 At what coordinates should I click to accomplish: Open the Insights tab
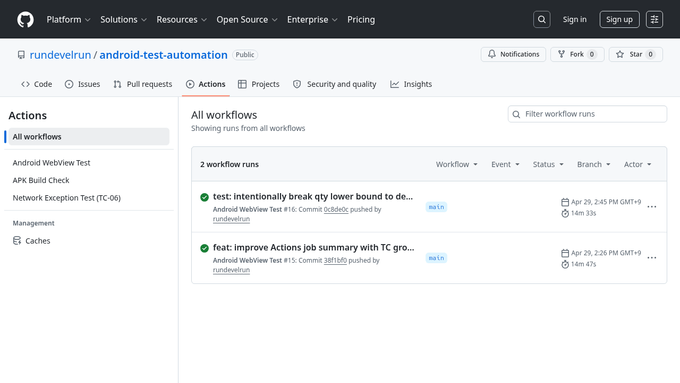click(411, 84)
